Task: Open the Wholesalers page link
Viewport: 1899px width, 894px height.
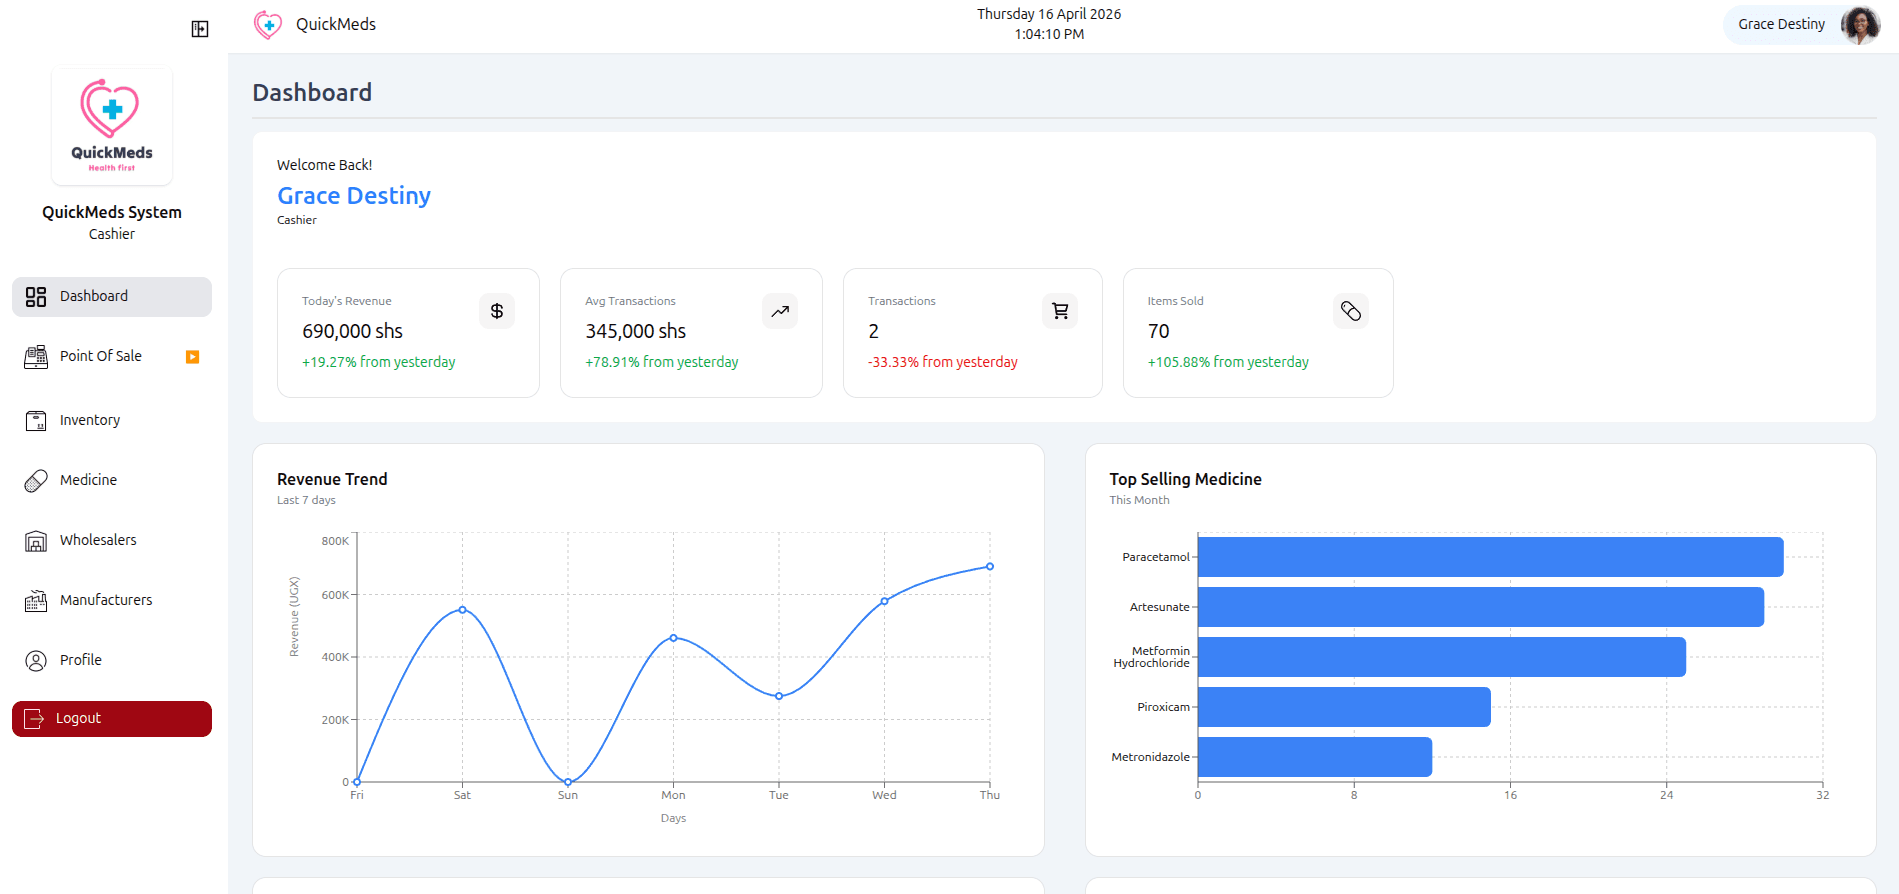Action: [x=112, y=541]
